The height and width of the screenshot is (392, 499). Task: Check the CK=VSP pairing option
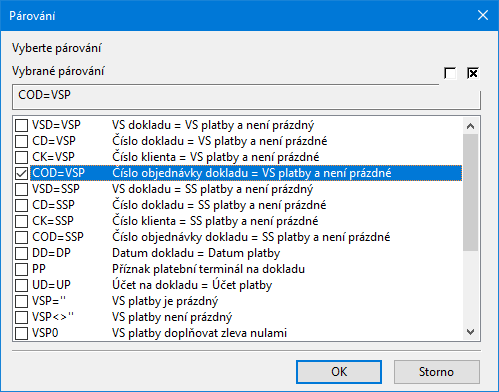pos(22,158)
